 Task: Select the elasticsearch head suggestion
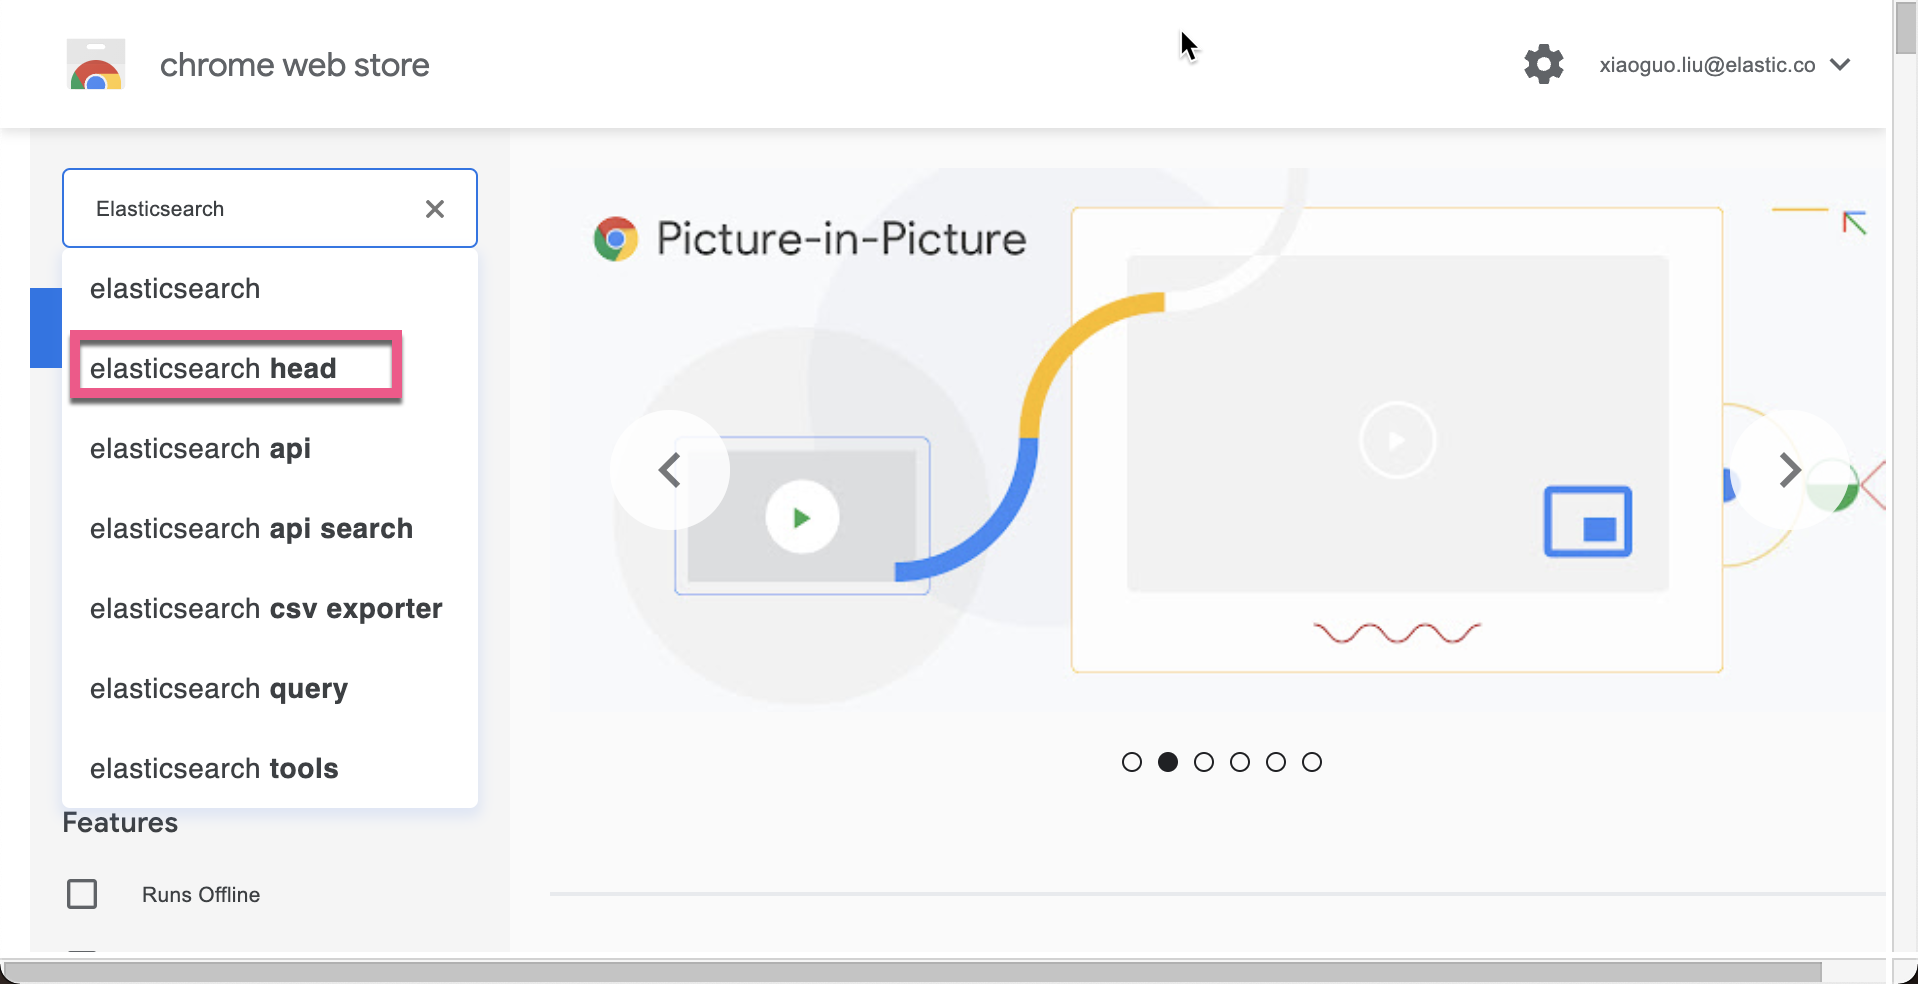pyautogui.click(x=213, y=368)
